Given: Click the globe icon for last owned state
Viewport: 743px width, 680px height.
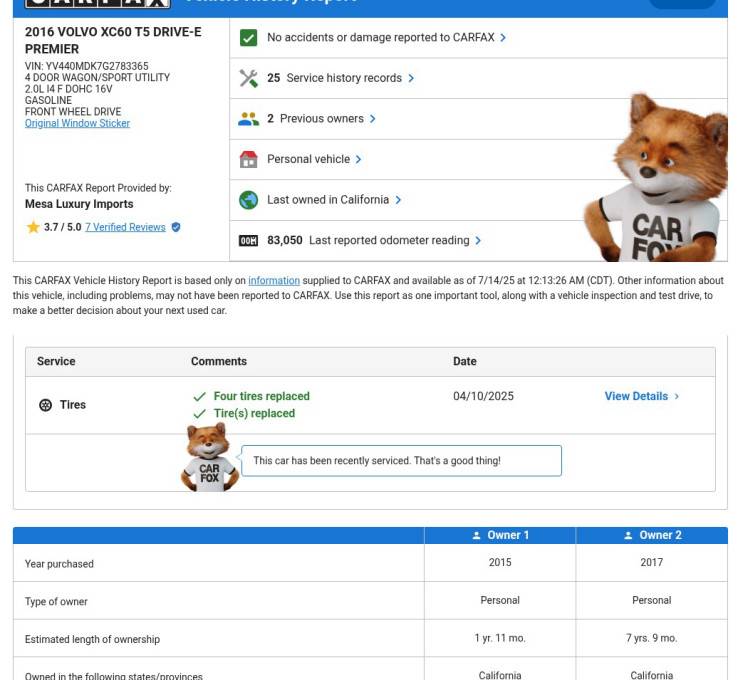Looking at the screenshot, I should pyautogui.click(x=248, y=200).
